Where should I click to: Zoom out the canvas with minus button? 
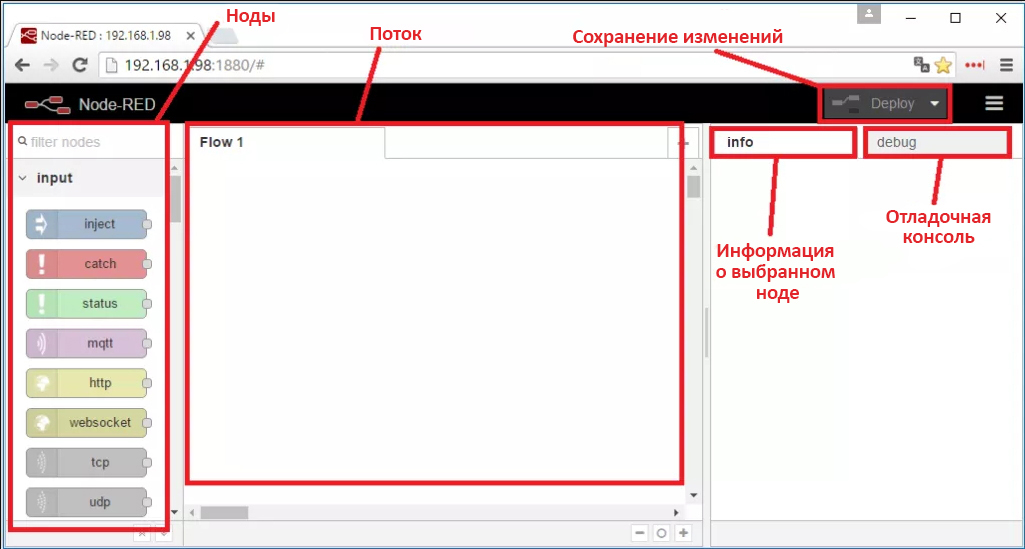click(639, 533)
